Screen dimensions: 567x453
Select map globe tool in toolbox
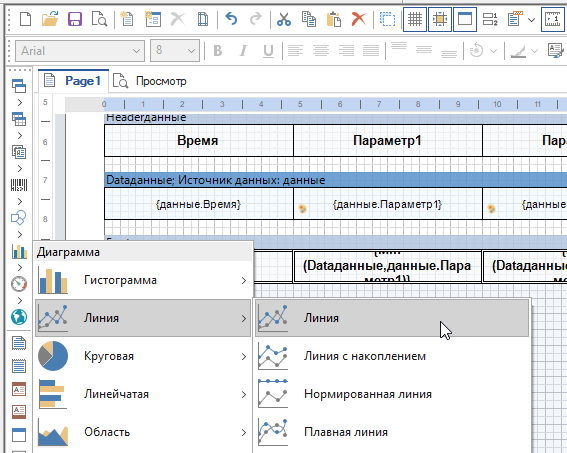[x=19, y=317]
